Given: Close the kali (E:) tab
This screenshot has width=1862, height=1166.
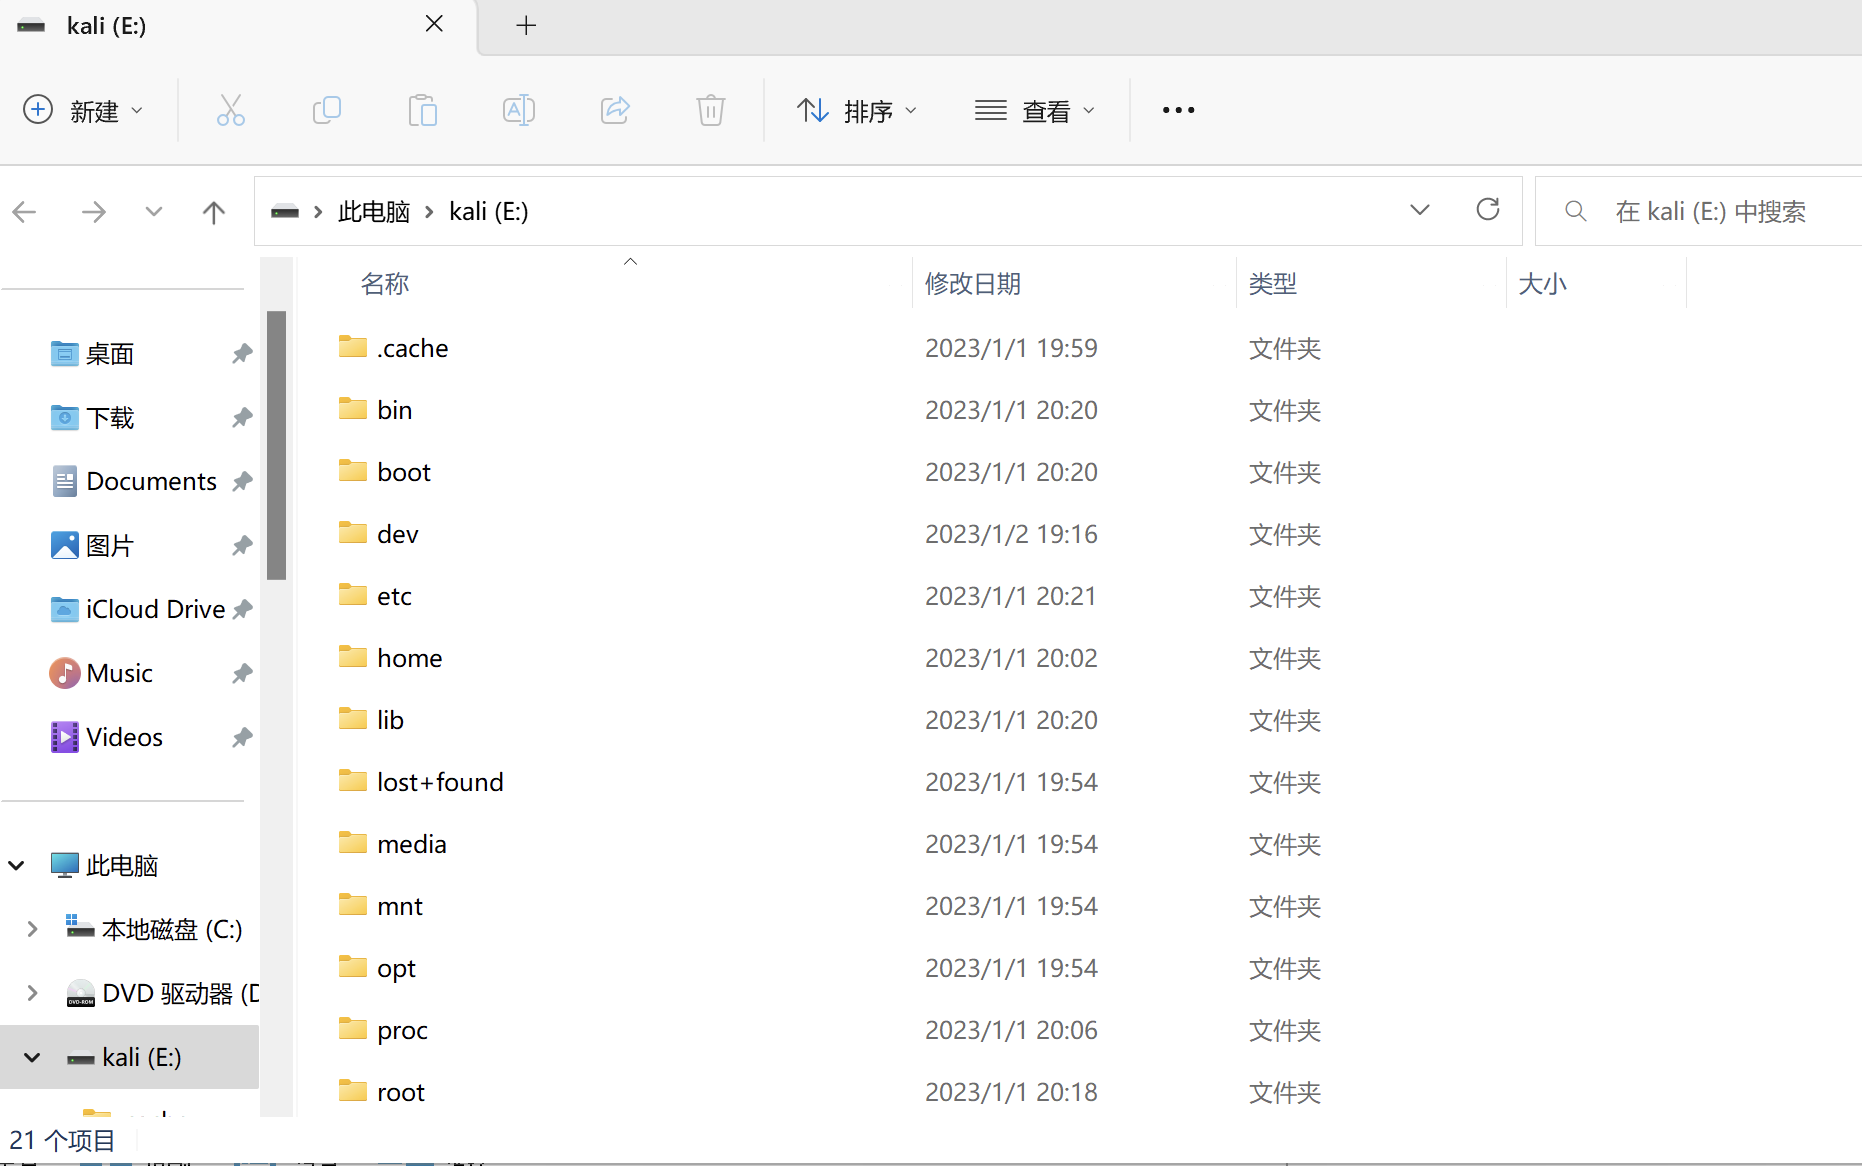Looking at the screenshot, I should pos(434,24).
